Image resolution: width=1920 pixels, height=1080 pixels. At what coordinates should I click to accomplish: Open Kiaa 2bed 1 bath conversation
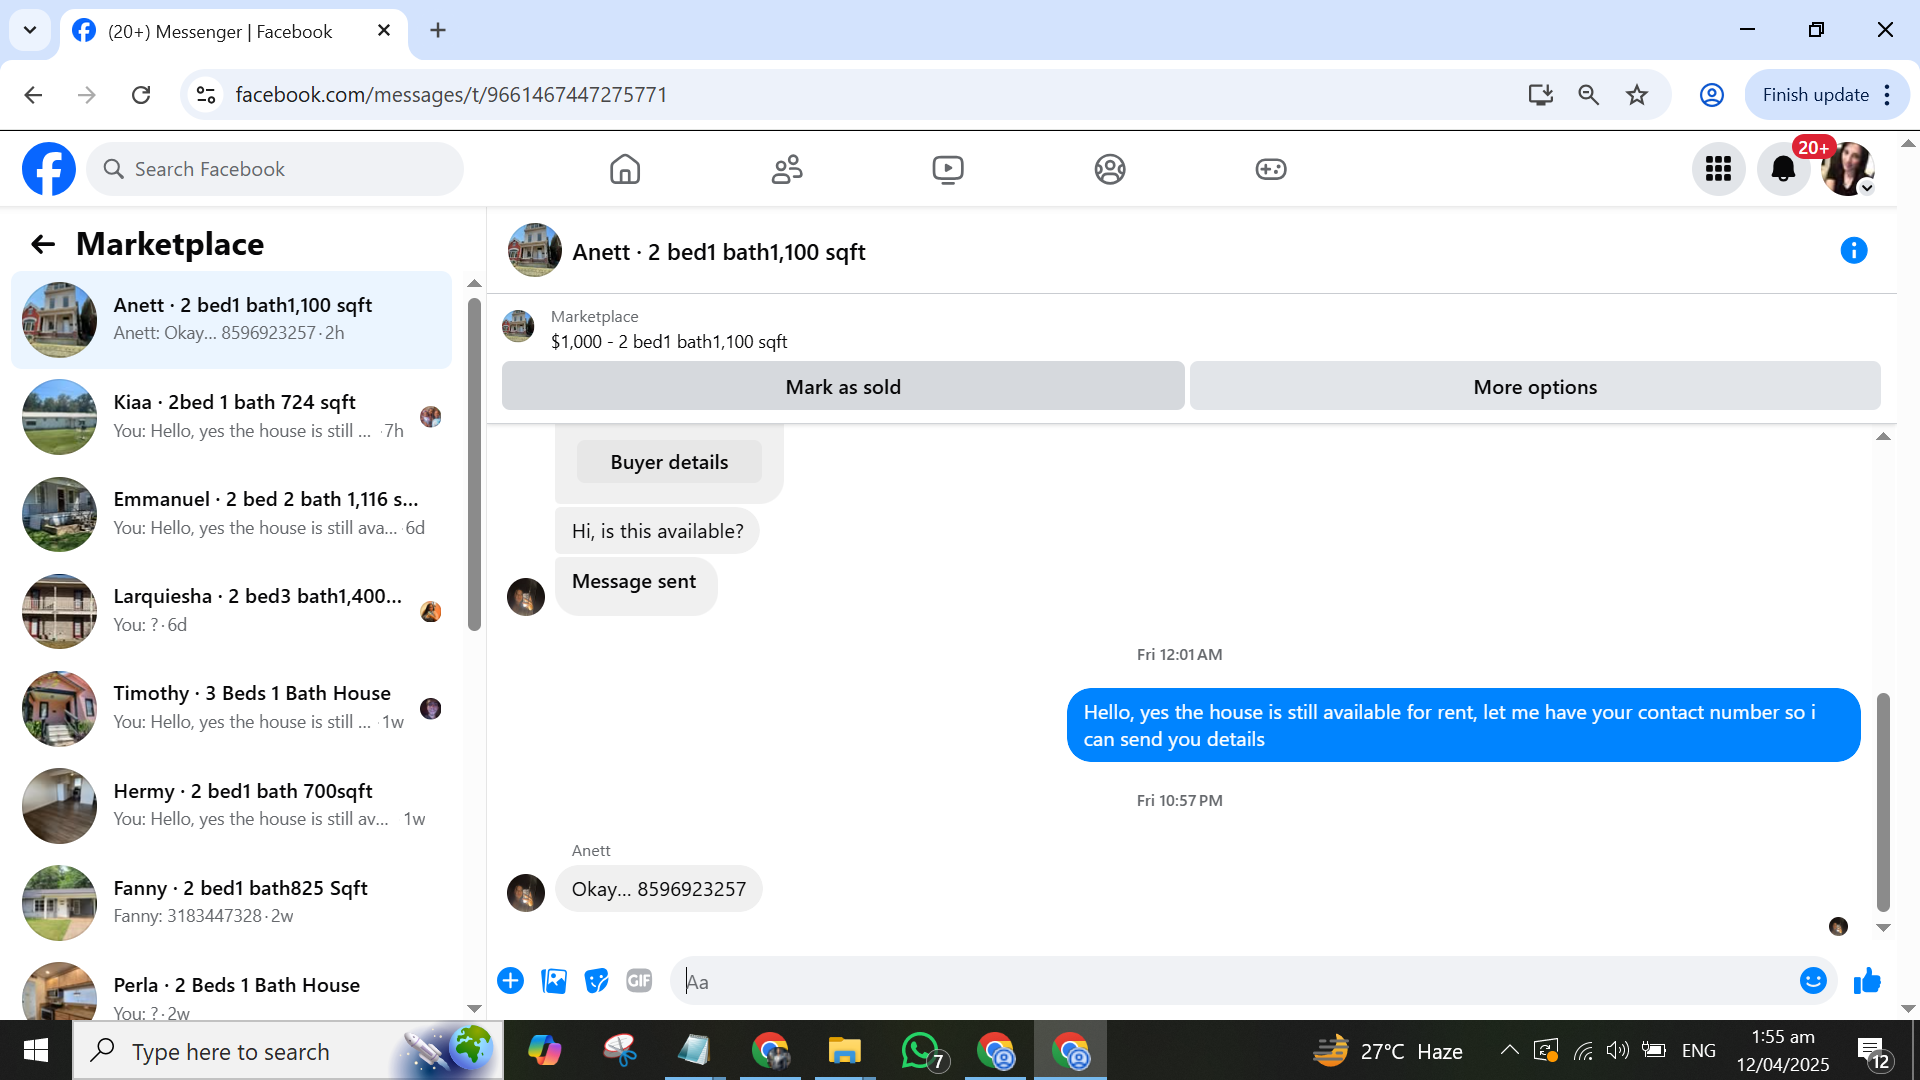click(231, 417)
